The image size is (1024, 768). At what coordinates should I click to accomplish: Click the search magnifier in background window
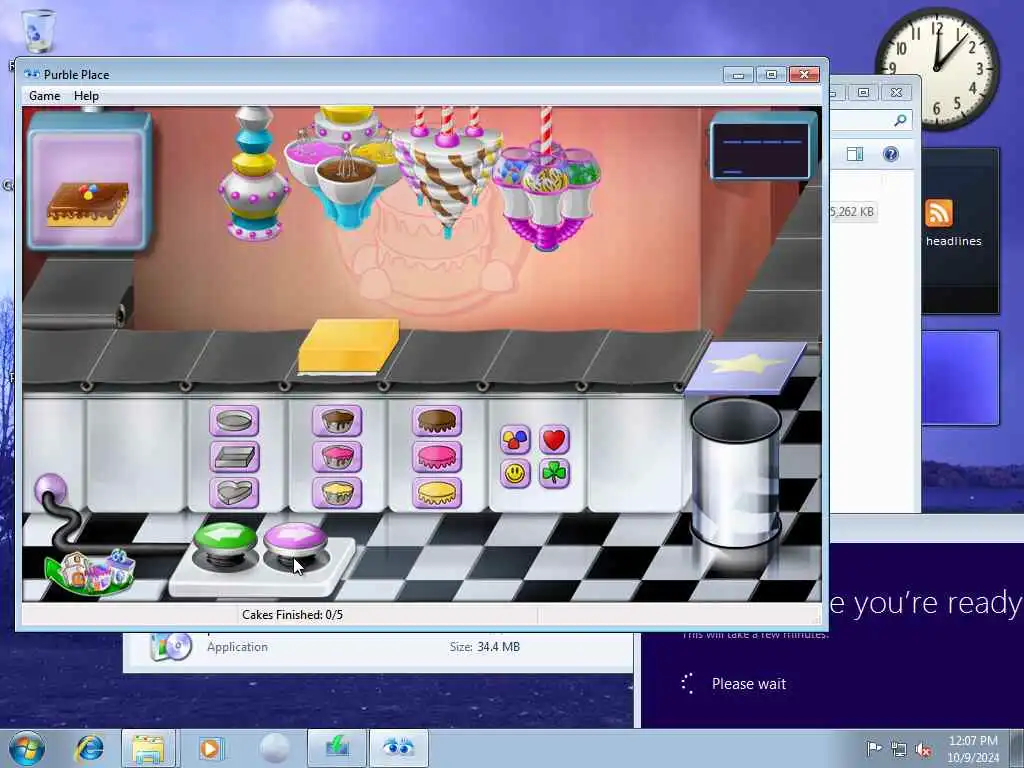pyautogui.click(x=900, y=120)
